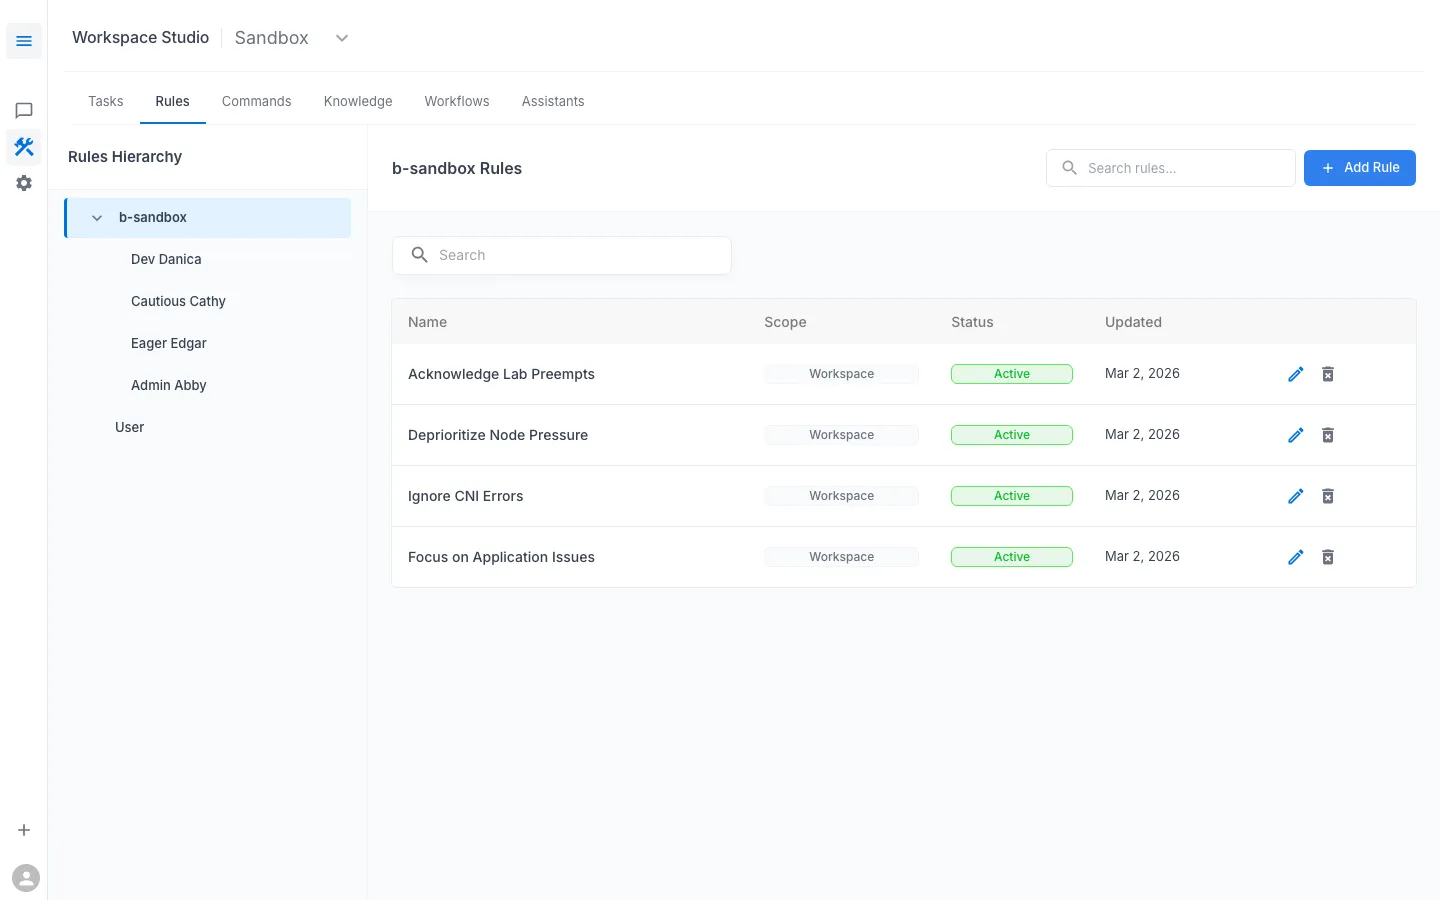Select User in the rules hierarchy
Viewport: 1440px width, 900px height.
point(129,427)
